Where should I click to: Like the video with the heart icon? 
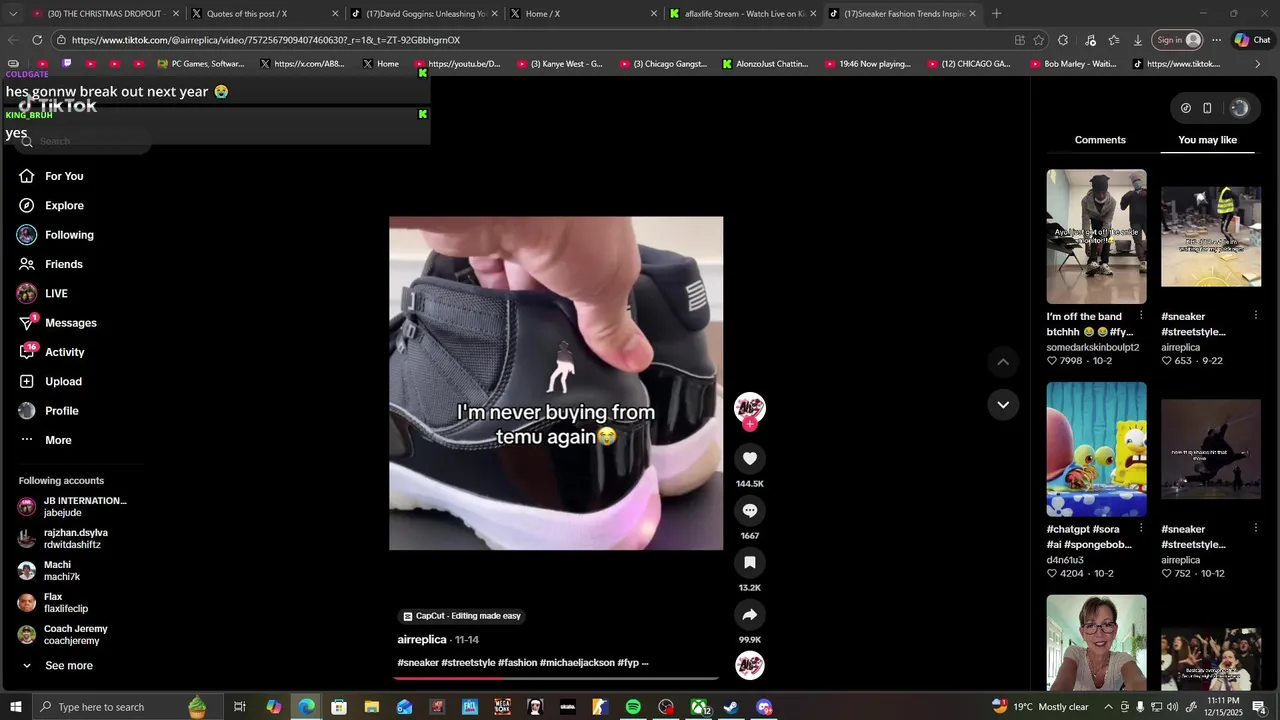[x=749, y=458]
